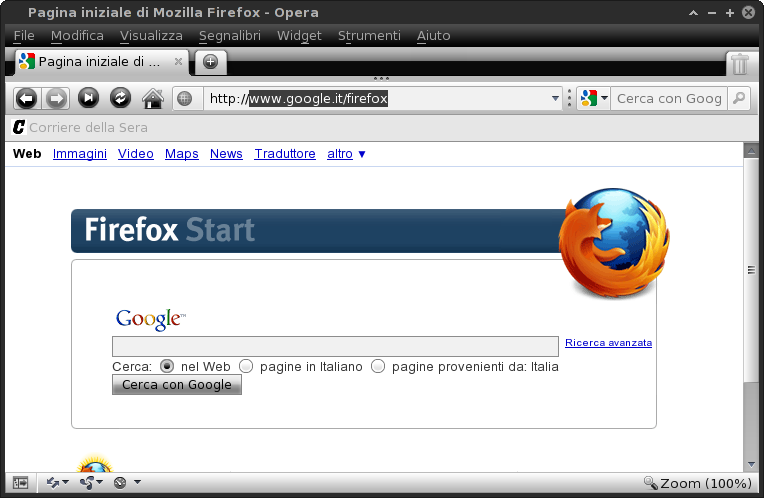Toggle the panel from status bar
The image size is (764, 498).
20,483
